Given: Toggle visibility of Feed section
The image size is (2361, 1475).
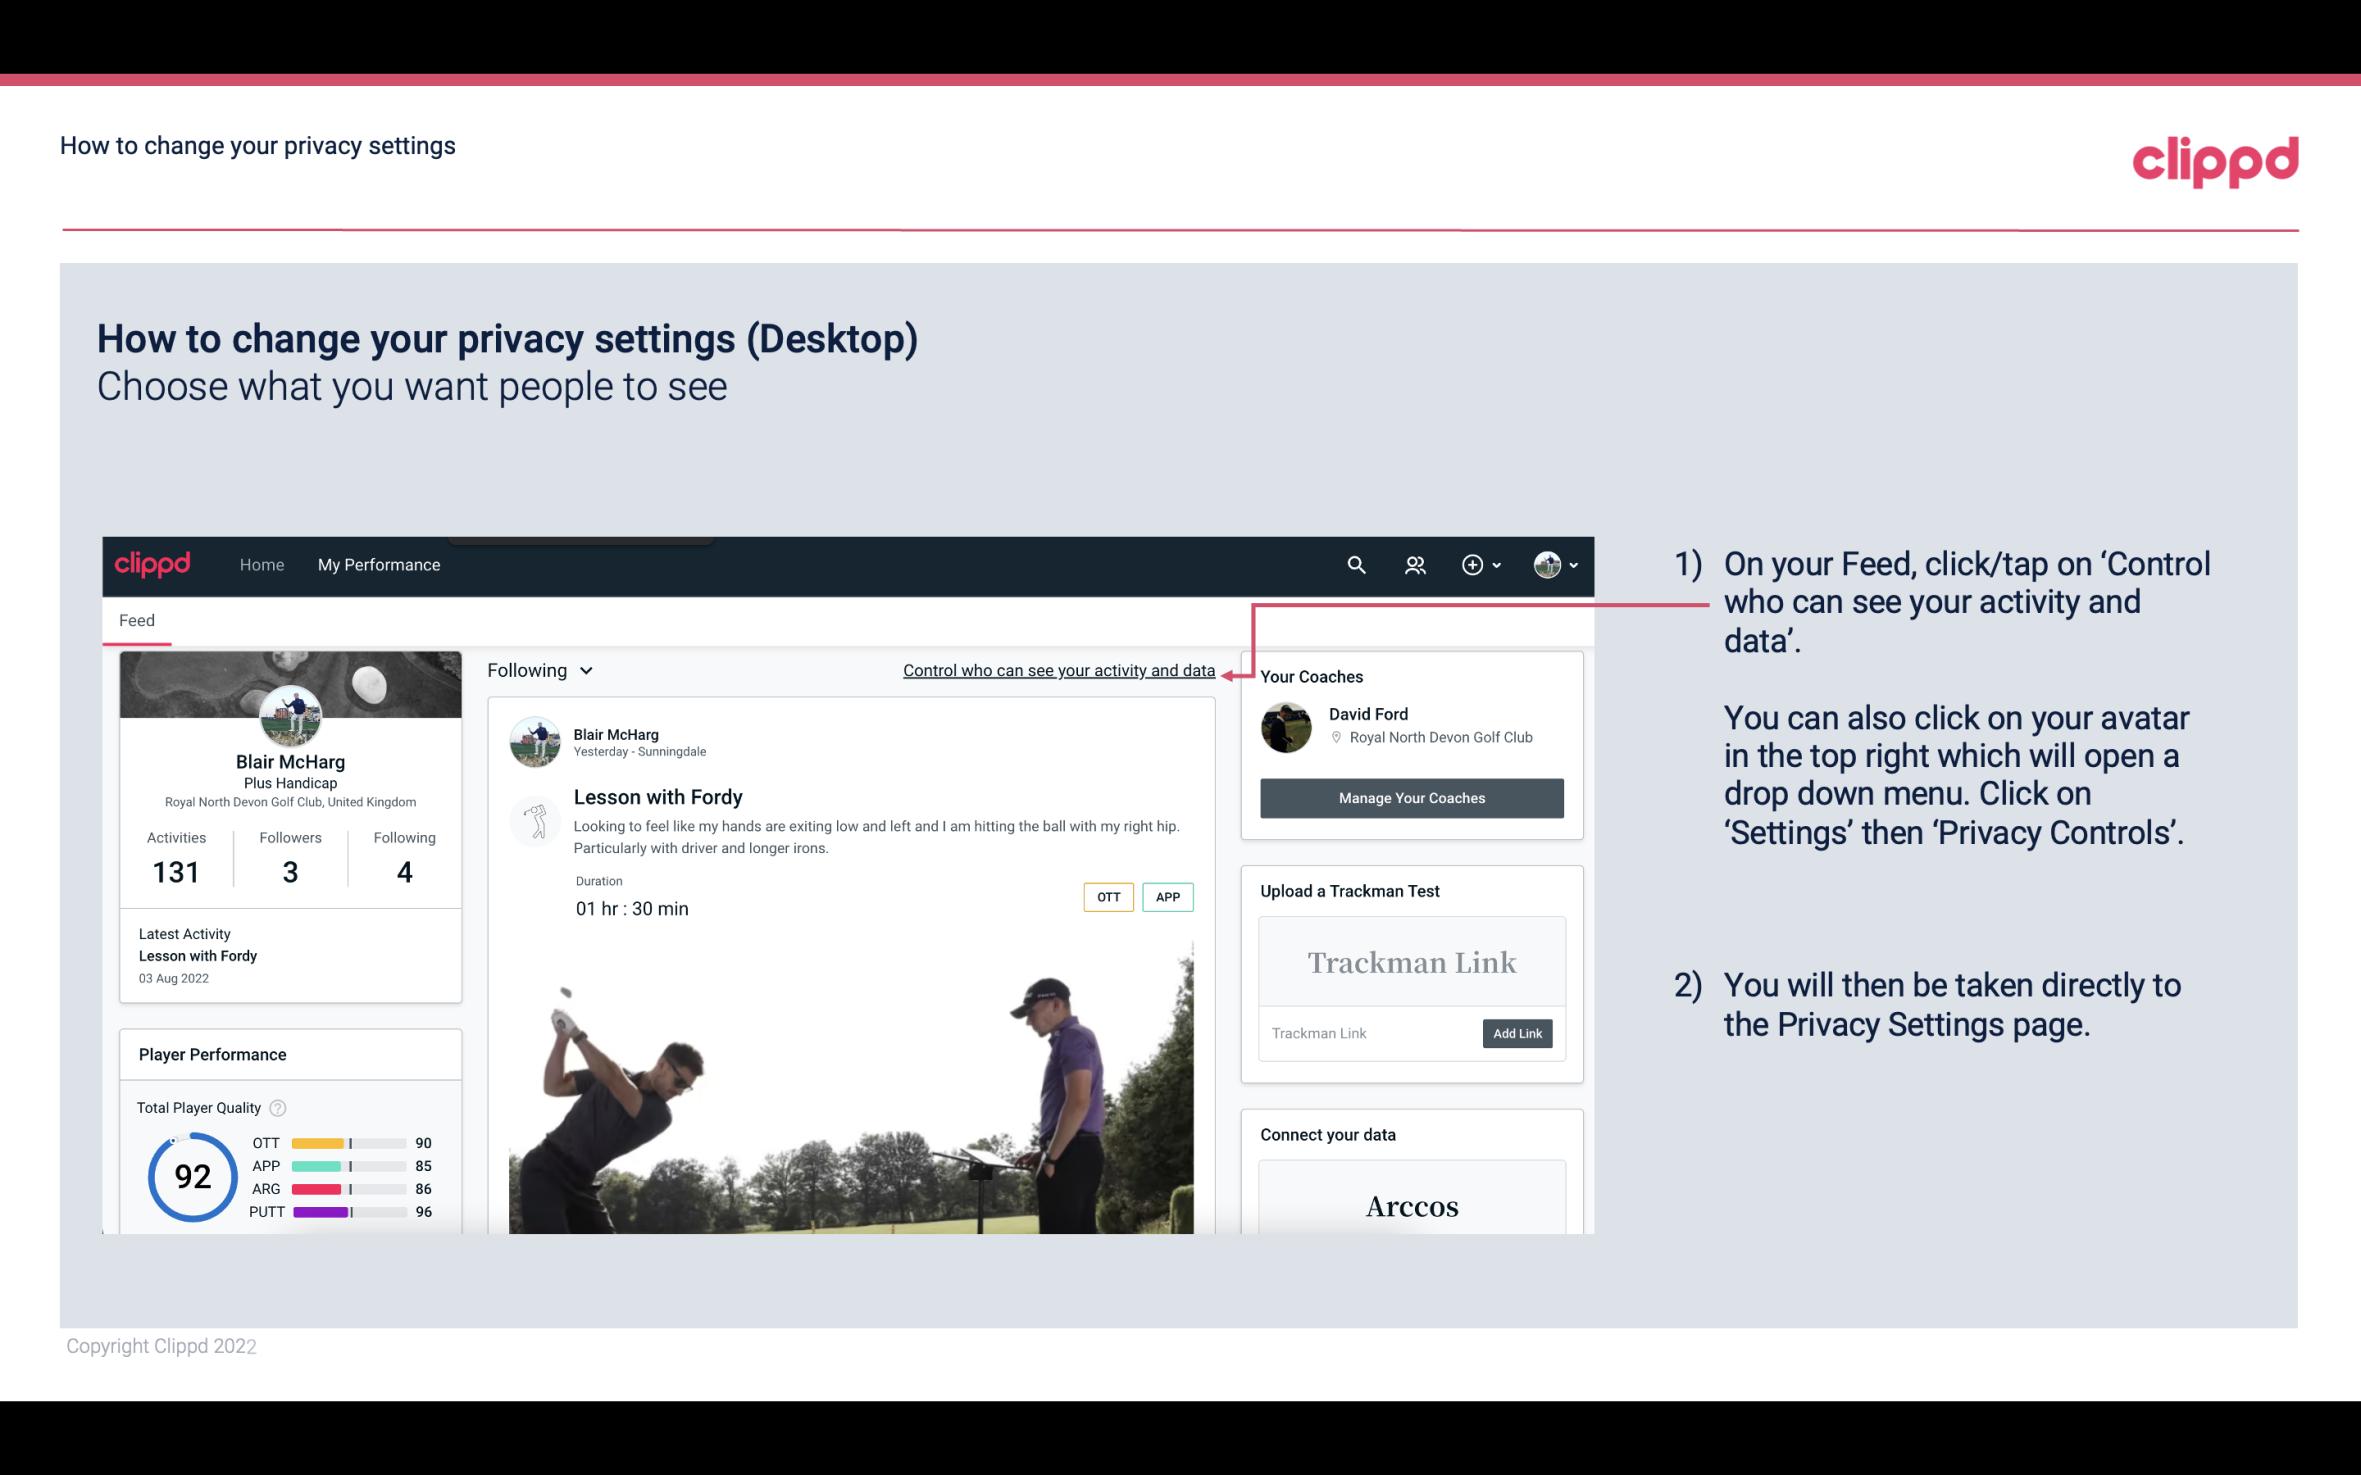Looking at the screenshot, I should tap(136, 619).
